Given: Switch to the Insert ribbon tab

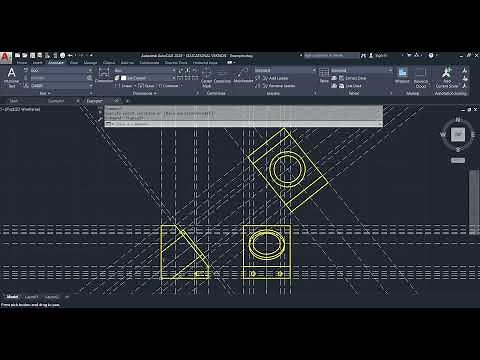Looking at the screenshot, I should (38, 63).
